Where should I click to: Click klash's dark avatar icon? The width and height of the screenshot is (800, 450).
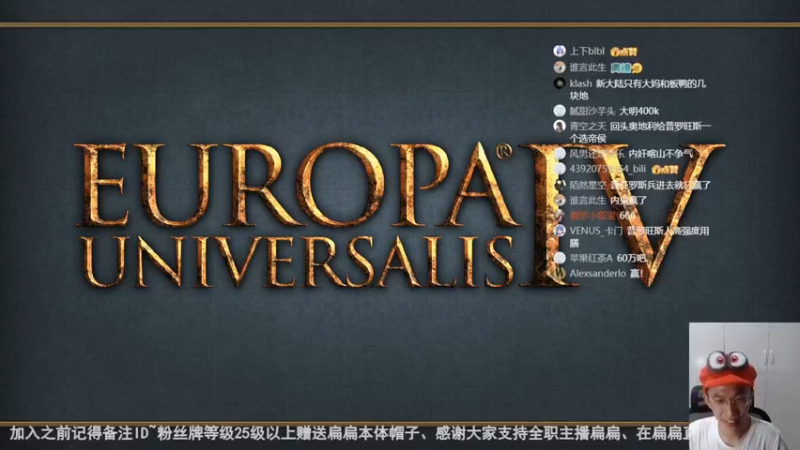click(x=560, y=83)
